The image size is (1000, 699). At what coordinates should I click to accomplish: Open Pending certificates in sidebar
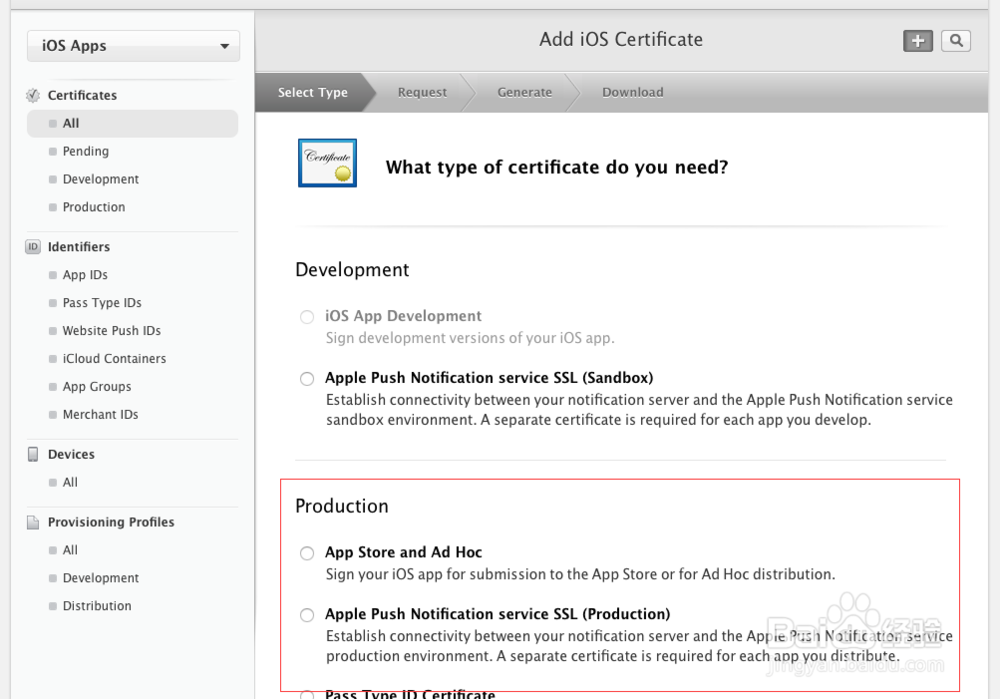[x=84, y=151]
